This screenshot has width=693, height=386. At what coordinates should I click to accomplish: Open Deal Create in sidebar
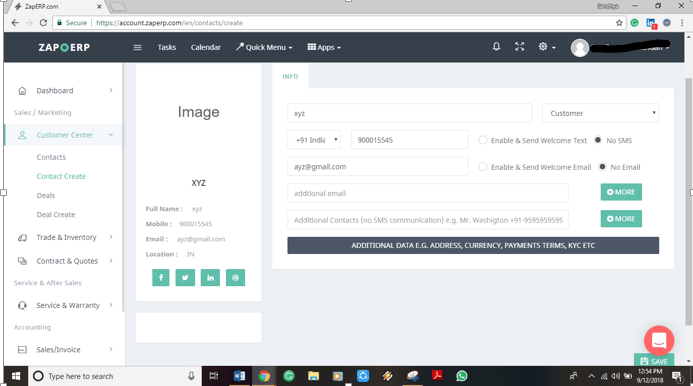tap(56, 214)
